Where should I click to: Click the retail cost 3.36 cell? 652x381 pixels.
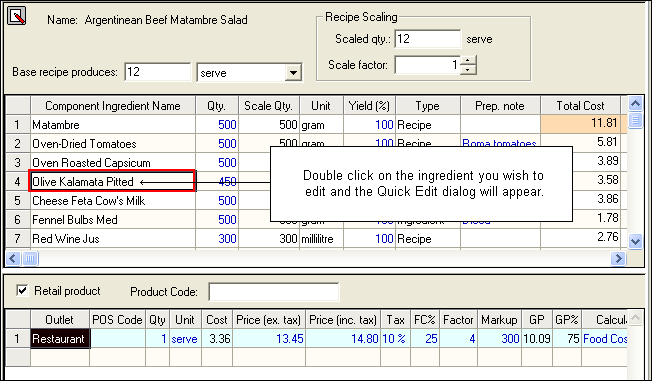pyautogui.click(x=217, y=339)
